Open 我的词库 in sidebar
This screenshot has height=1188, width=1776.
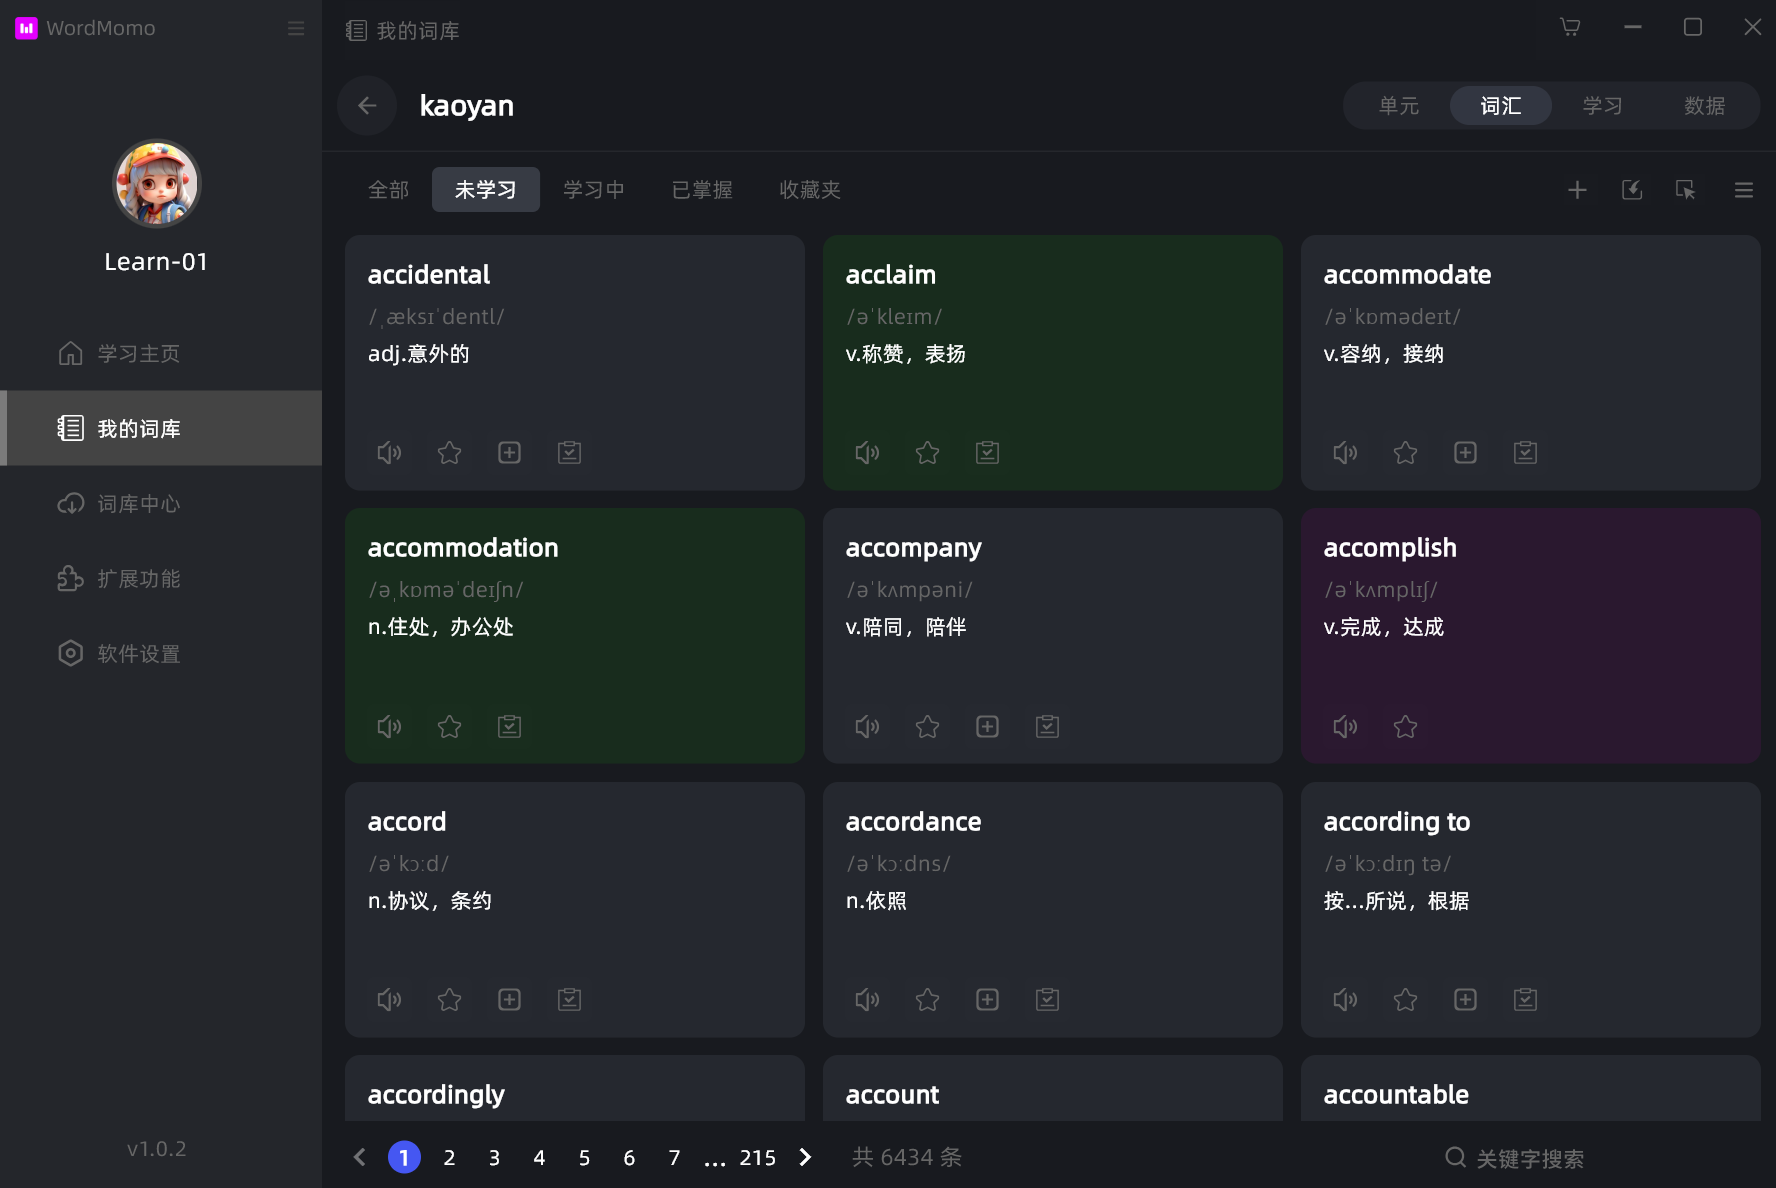(x=161, y=428)
